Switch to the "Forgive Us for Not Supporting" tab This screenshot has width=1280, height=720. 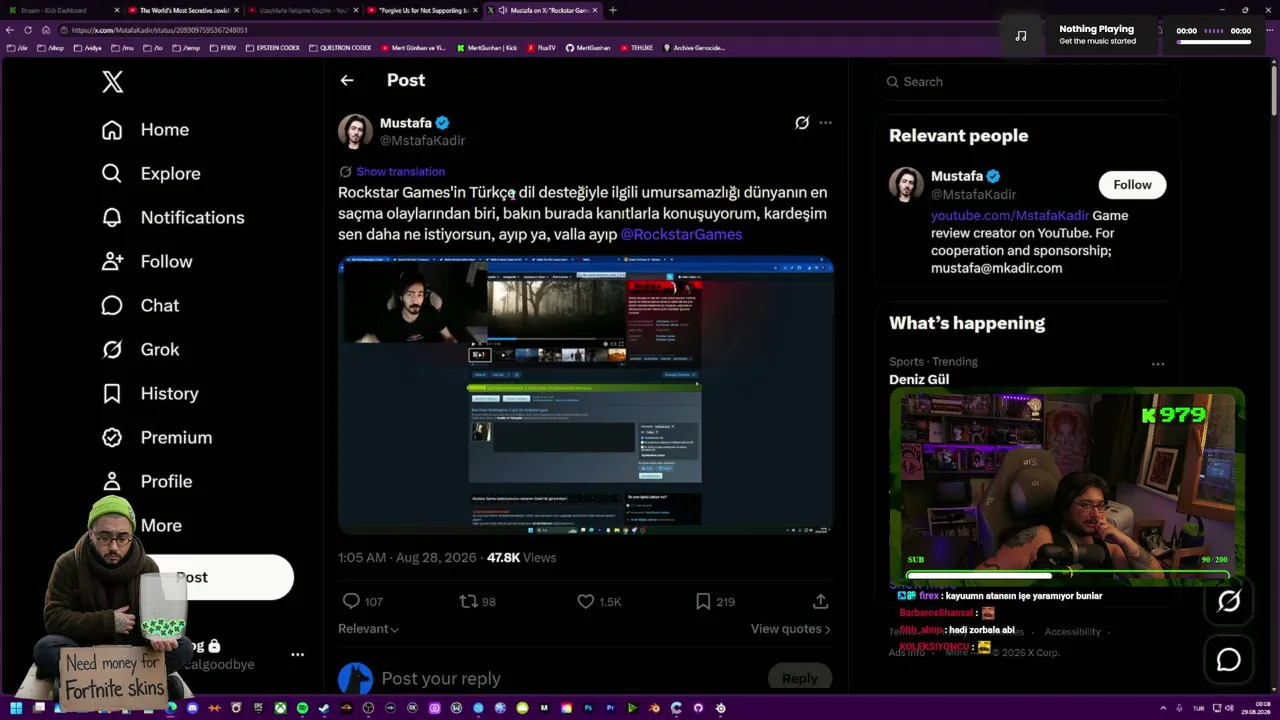click(x=420, y=10)
